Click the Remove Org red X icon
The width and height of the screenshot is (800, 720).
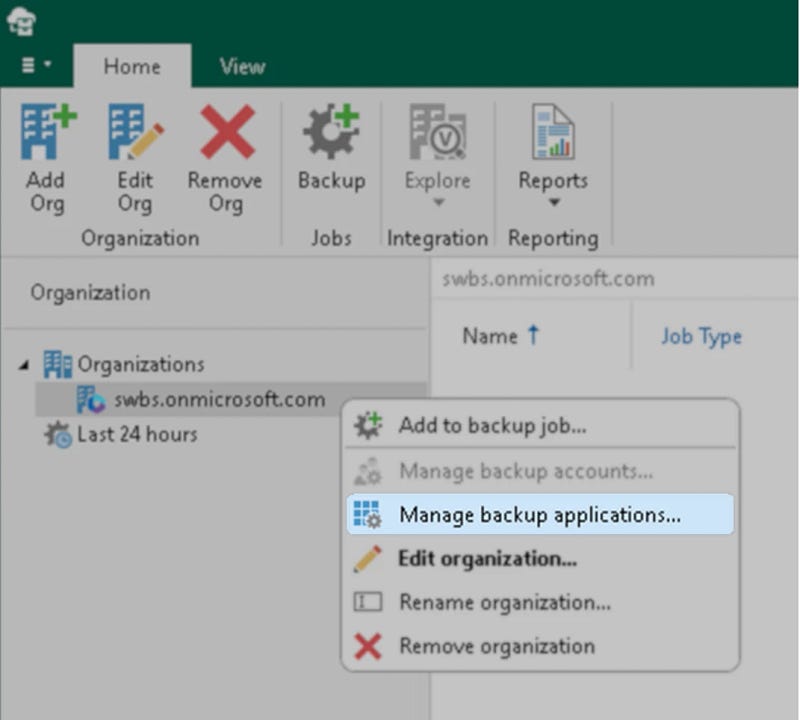click(226, 134)
